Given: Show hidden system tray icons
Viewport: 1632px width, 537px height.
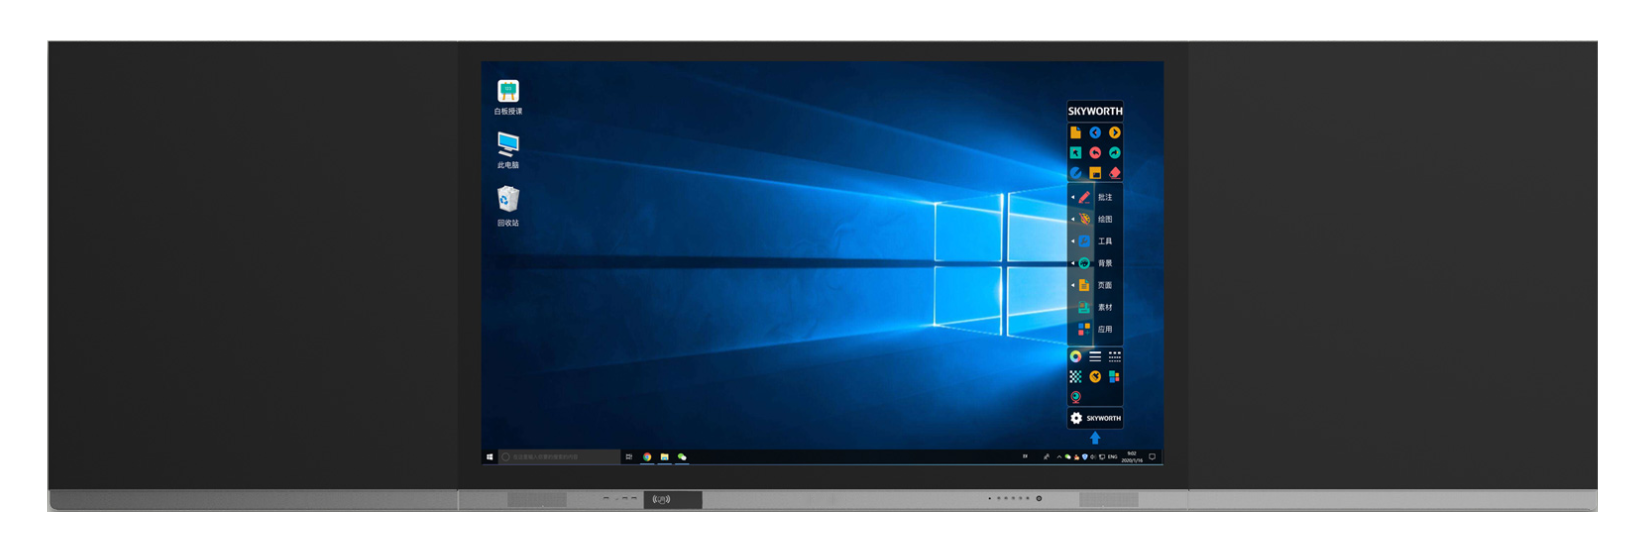Looking at the screenshot, I should tap(1059, 457).
